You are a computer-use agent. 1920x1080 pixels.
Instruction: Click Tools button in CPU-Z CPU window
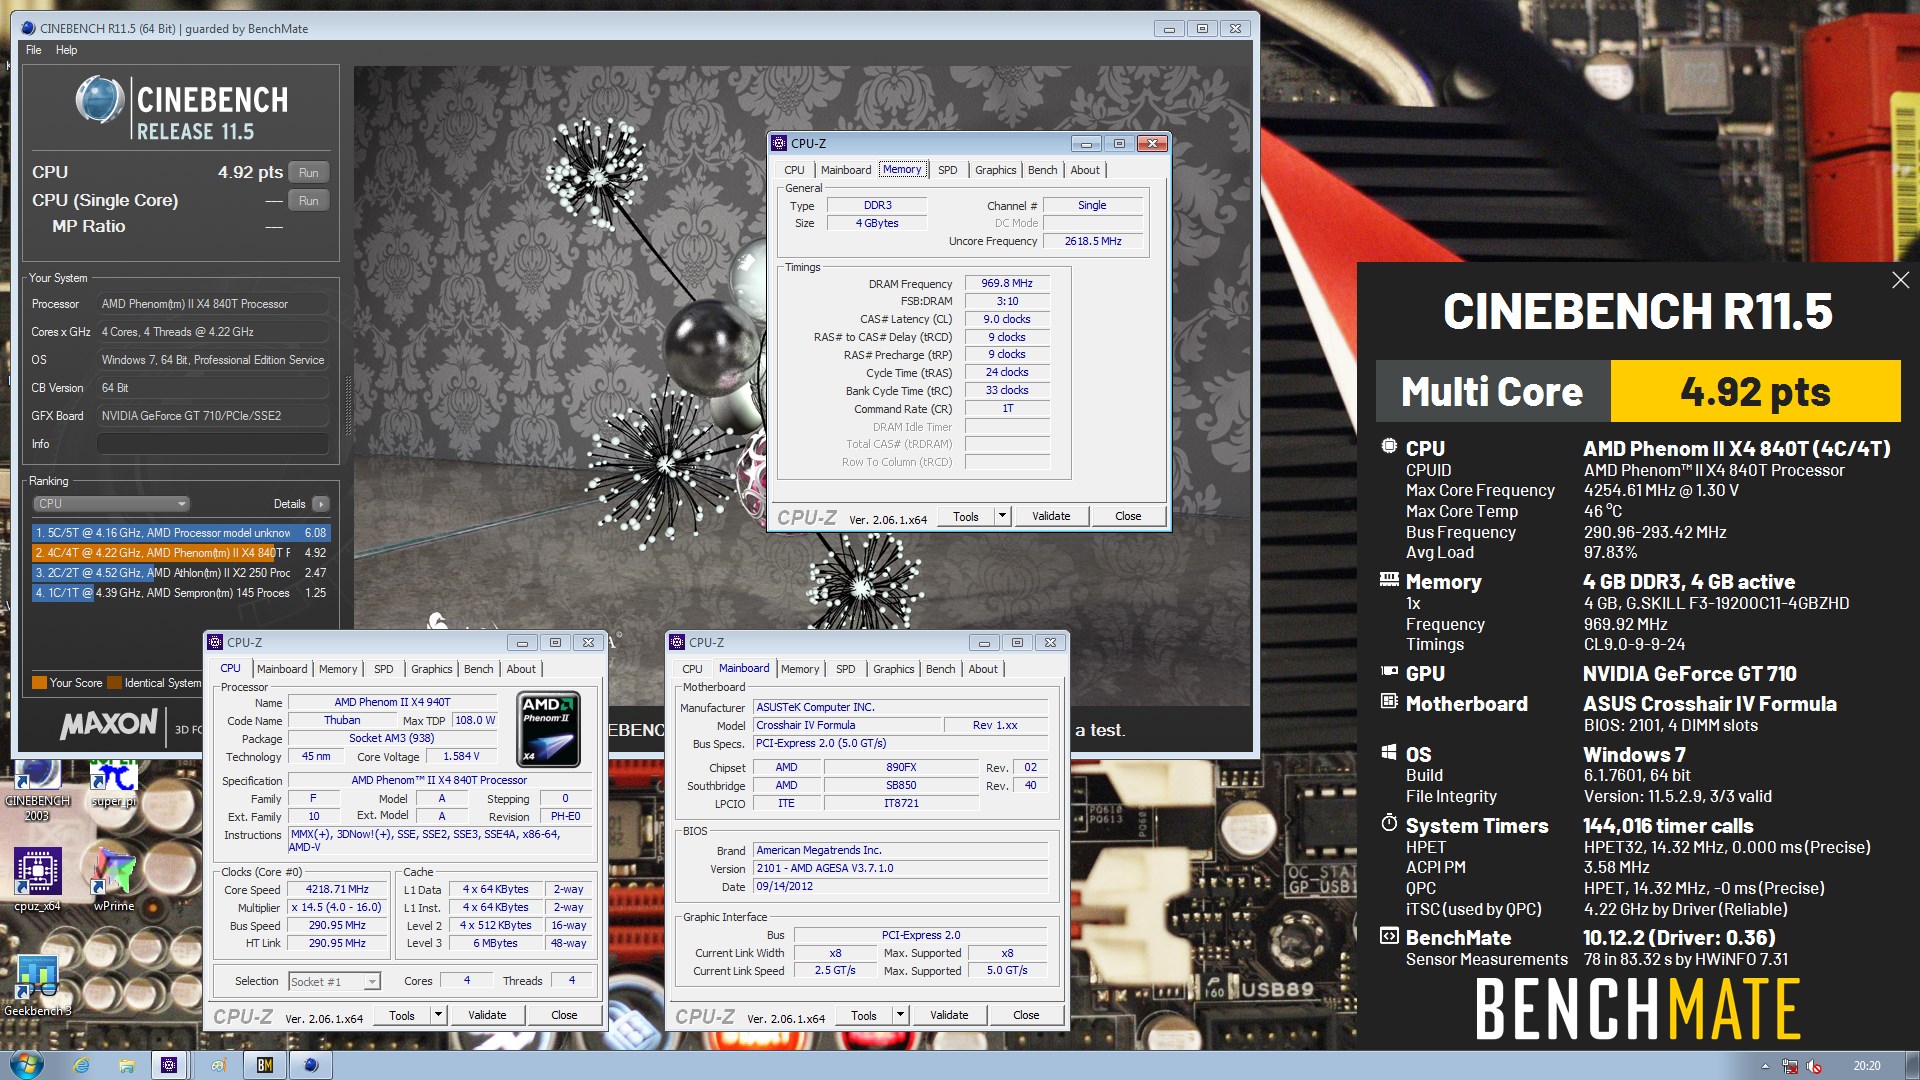pyautogui.click(x=402, y=1015)
